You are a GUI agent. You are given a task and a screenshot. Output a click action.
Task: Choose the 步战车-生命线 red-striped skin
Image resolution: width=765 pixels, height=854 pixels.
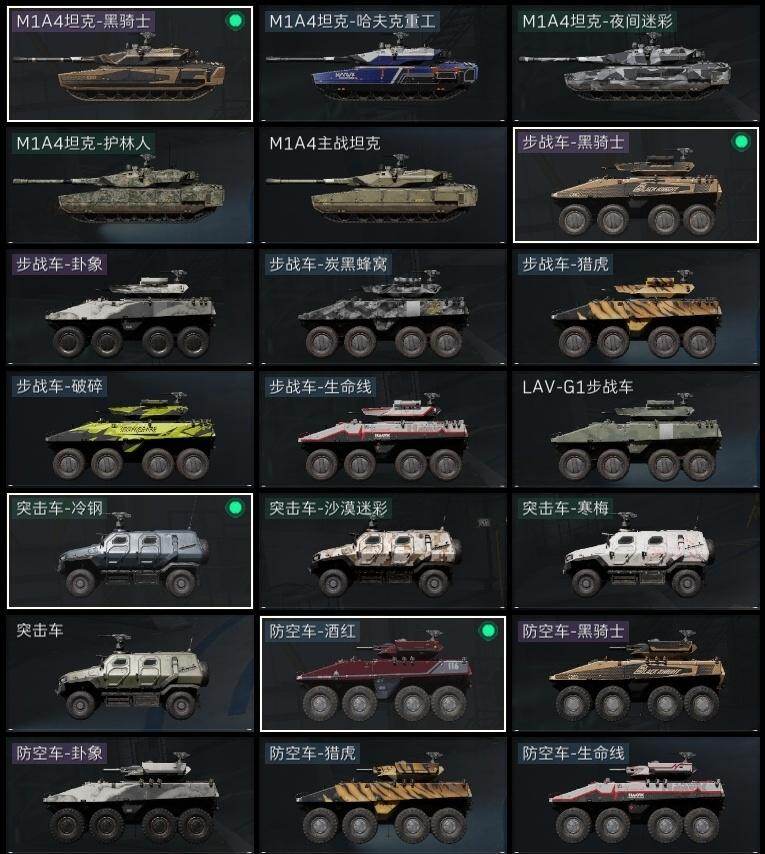[x=383, y=429]
